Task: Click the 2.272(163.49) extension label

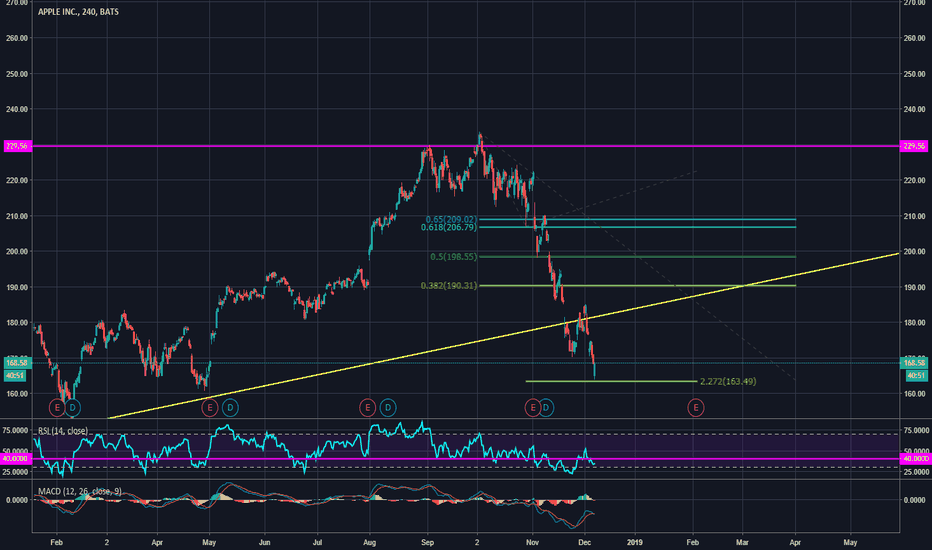Action: point(728,381)
